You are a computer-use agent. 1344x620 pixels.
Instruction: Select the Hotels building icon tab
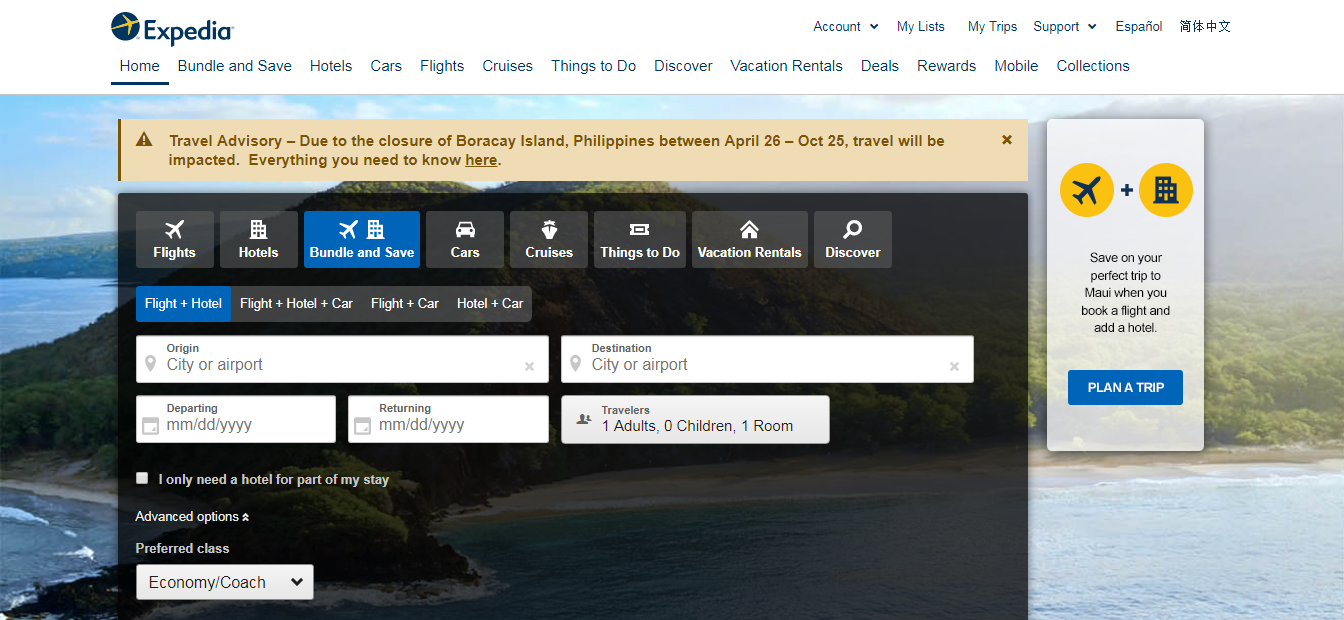(x=259, y=240)
